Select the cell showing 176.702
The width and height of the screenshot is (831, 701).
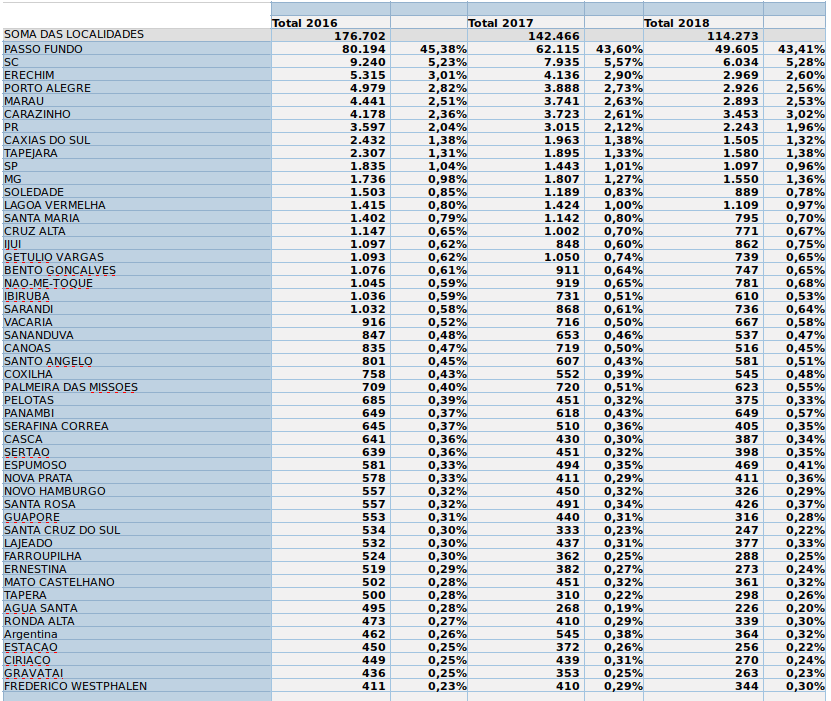pyautogui.click(x=332, y=36)
